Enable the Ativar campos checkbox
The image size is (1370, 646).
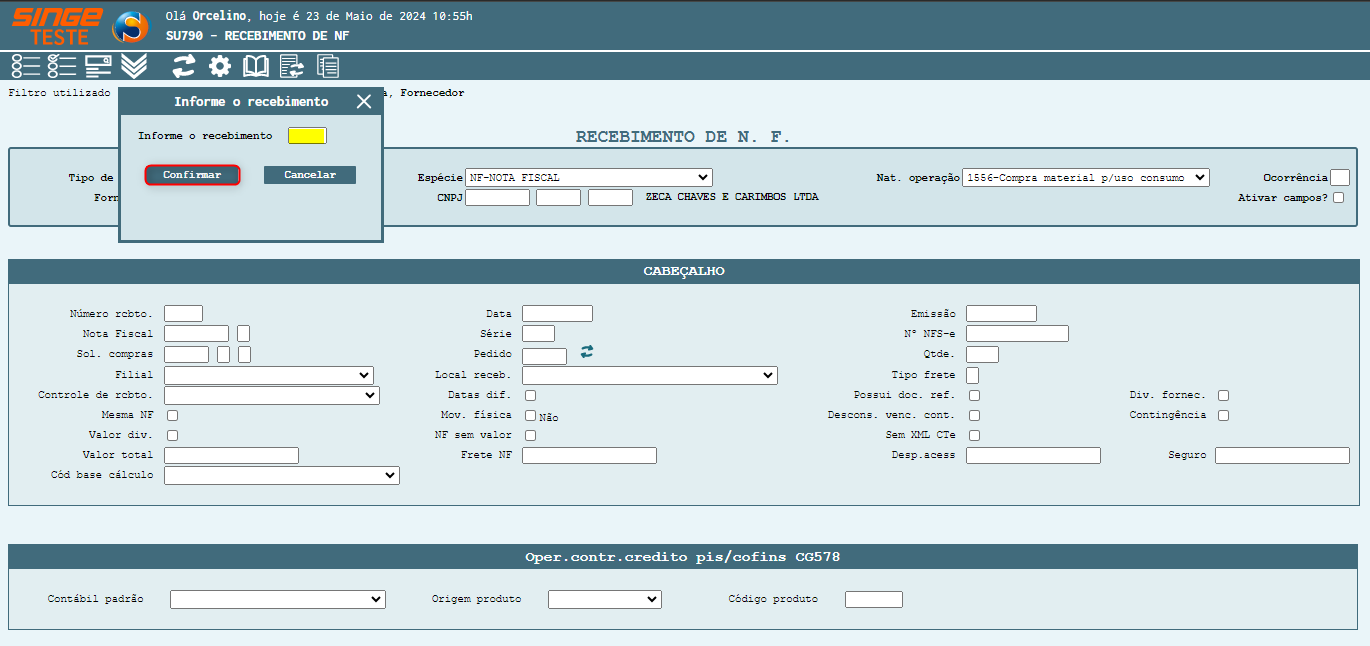[x=1338, y=198]
